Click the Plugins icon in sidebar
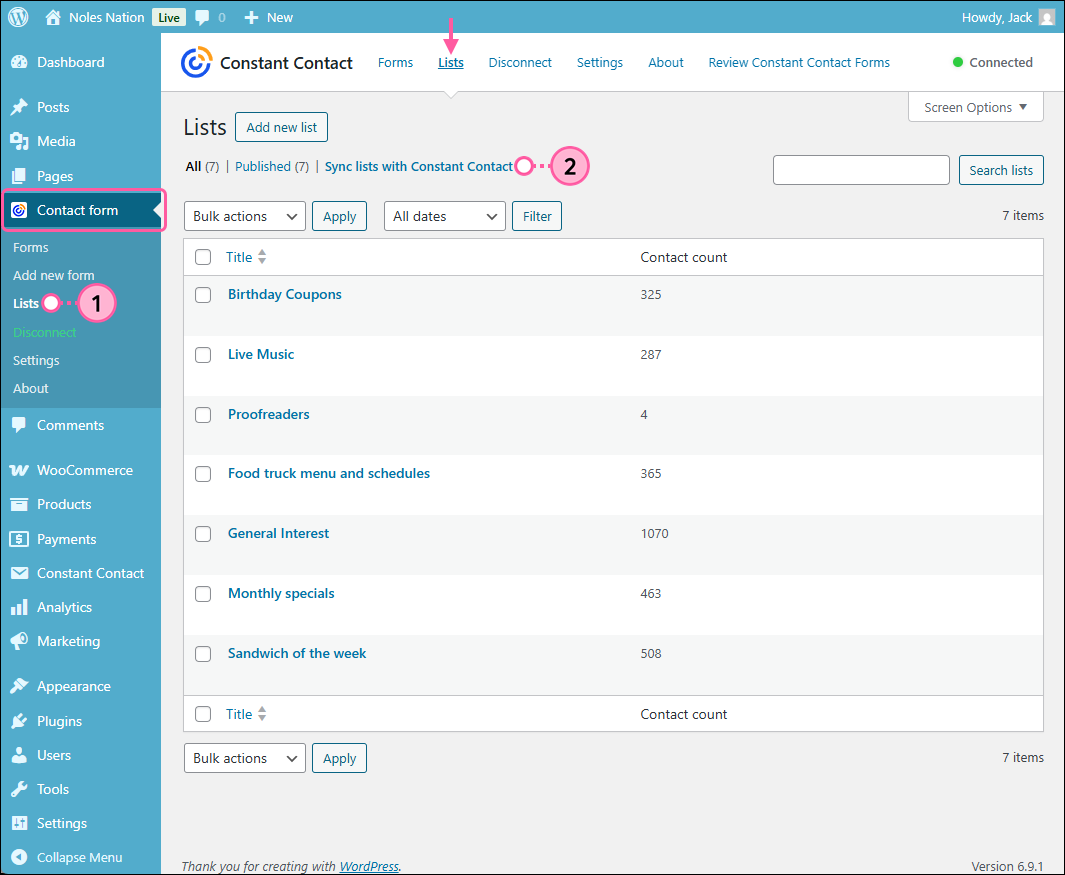Image resolution: width=1065 pixels, height=875 pixels. tap(20, 721)
